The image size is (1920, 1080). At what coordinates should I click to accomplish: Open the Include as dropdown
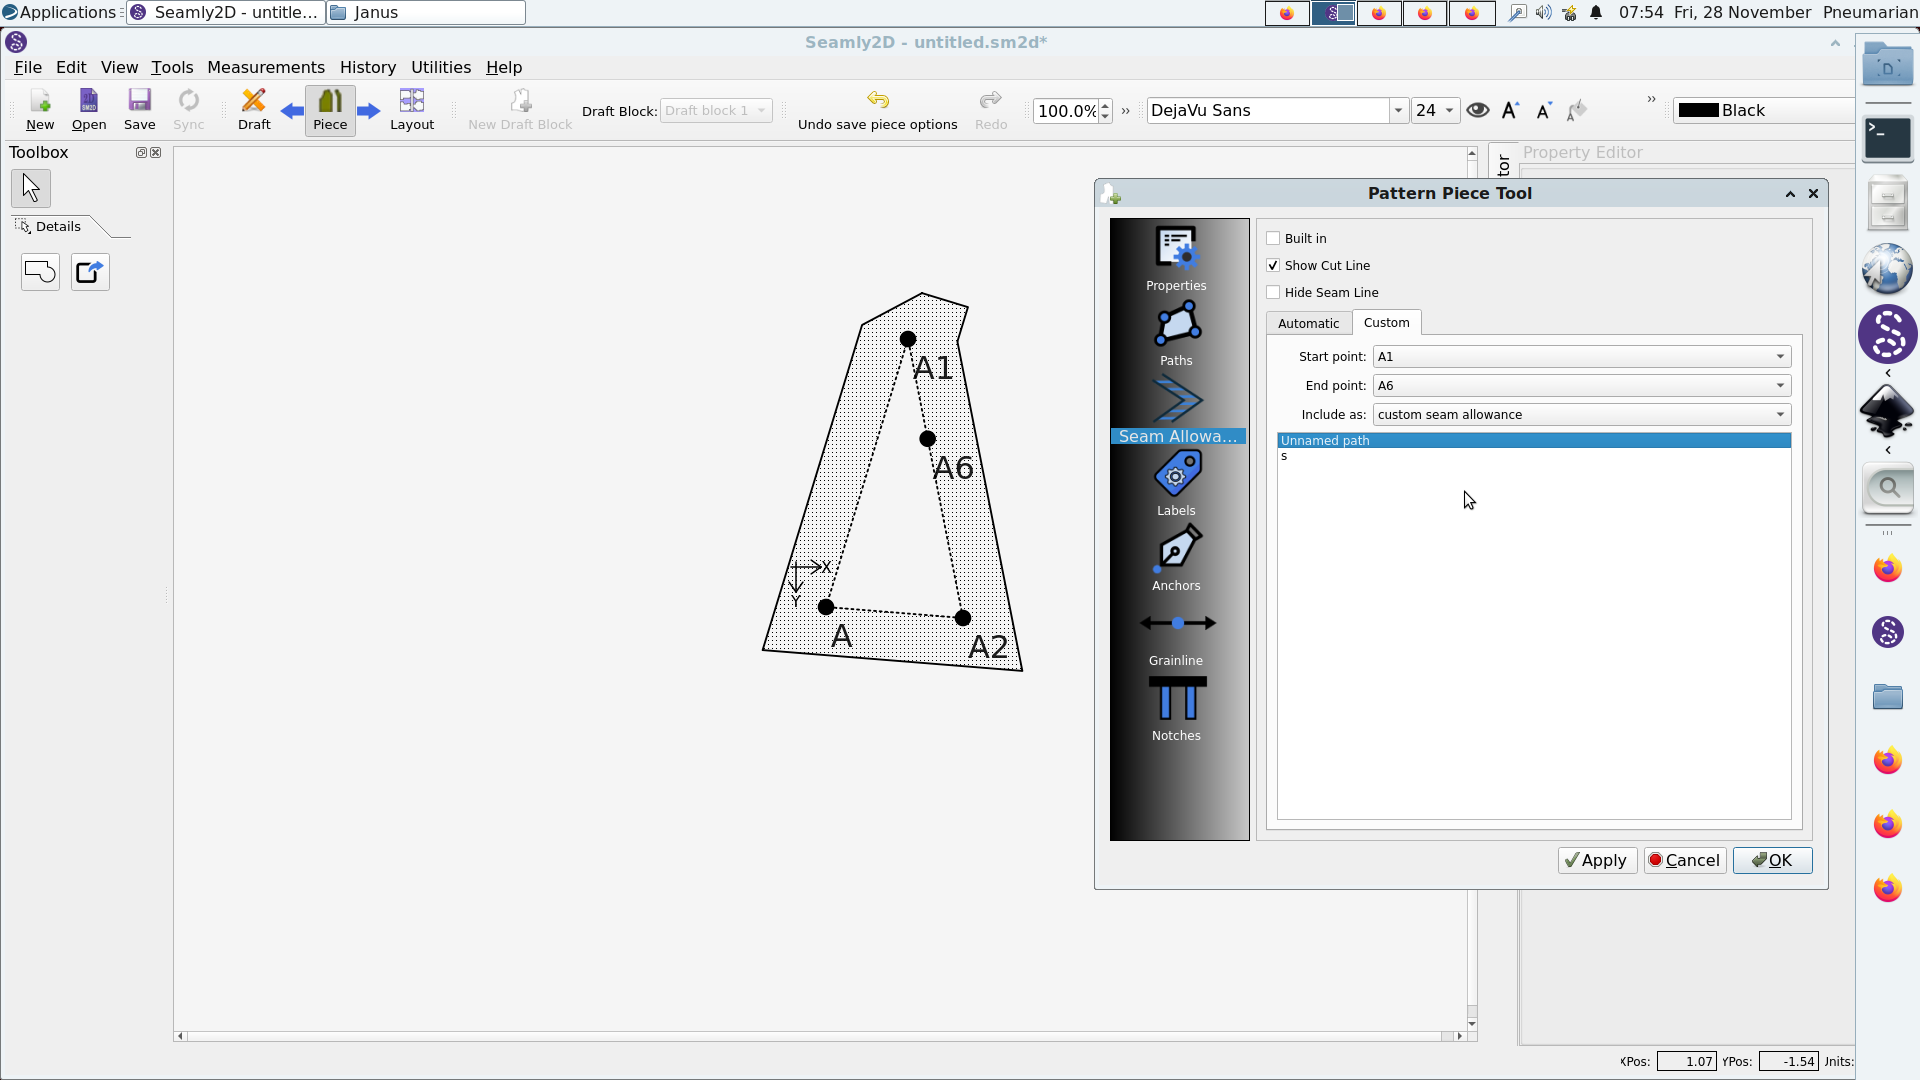coord(1581,414)
